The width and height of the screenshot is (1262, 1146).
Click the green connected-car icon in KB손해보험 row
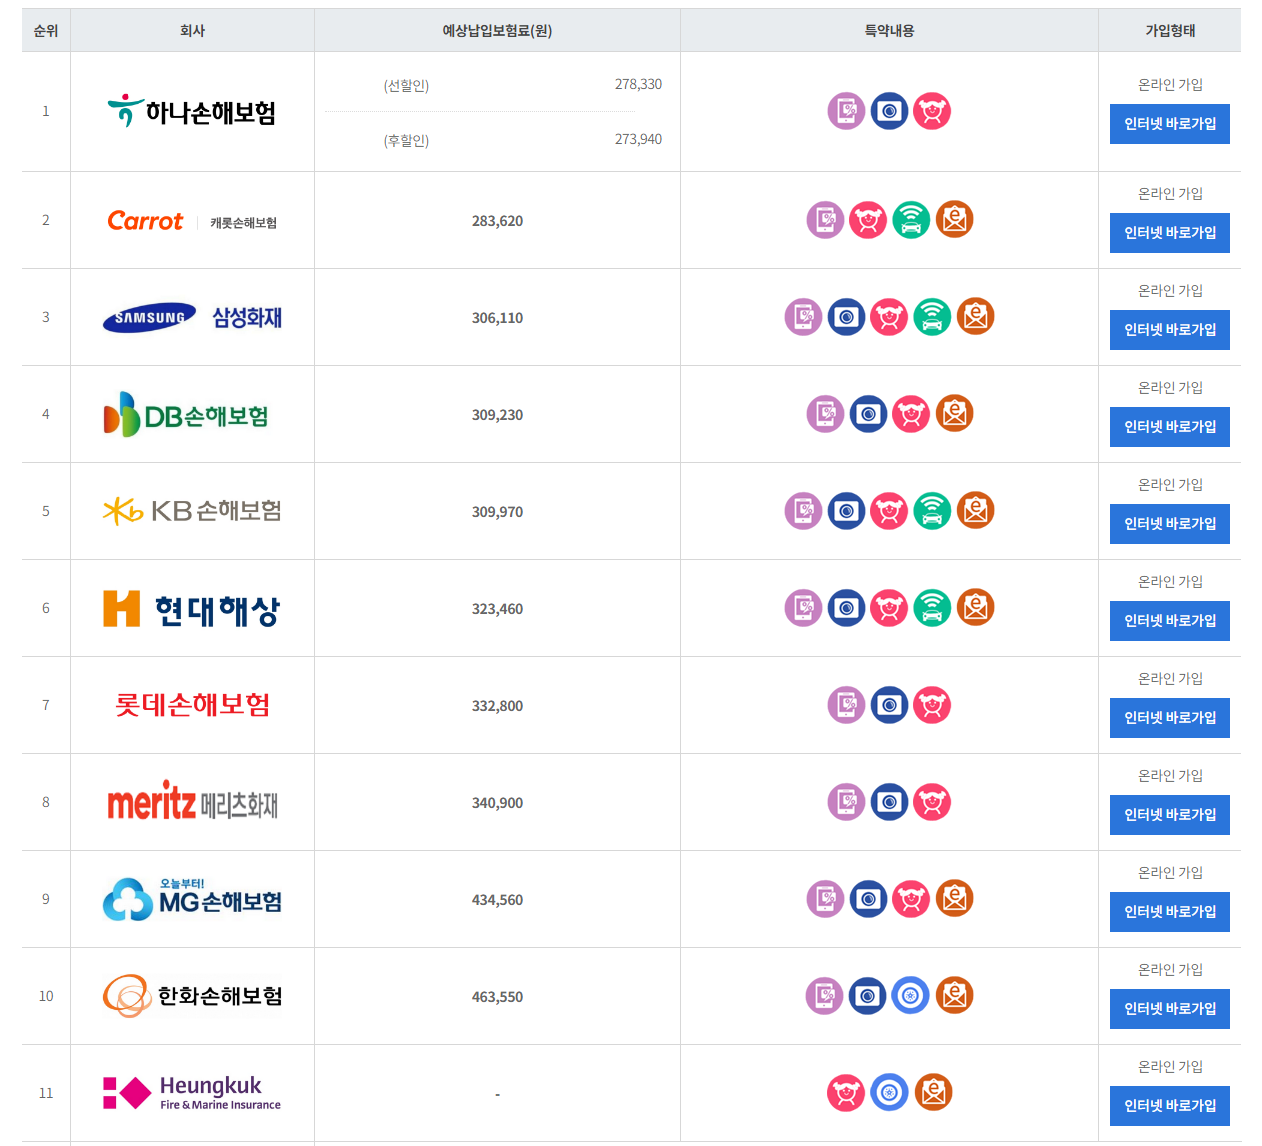click(932, 511)
